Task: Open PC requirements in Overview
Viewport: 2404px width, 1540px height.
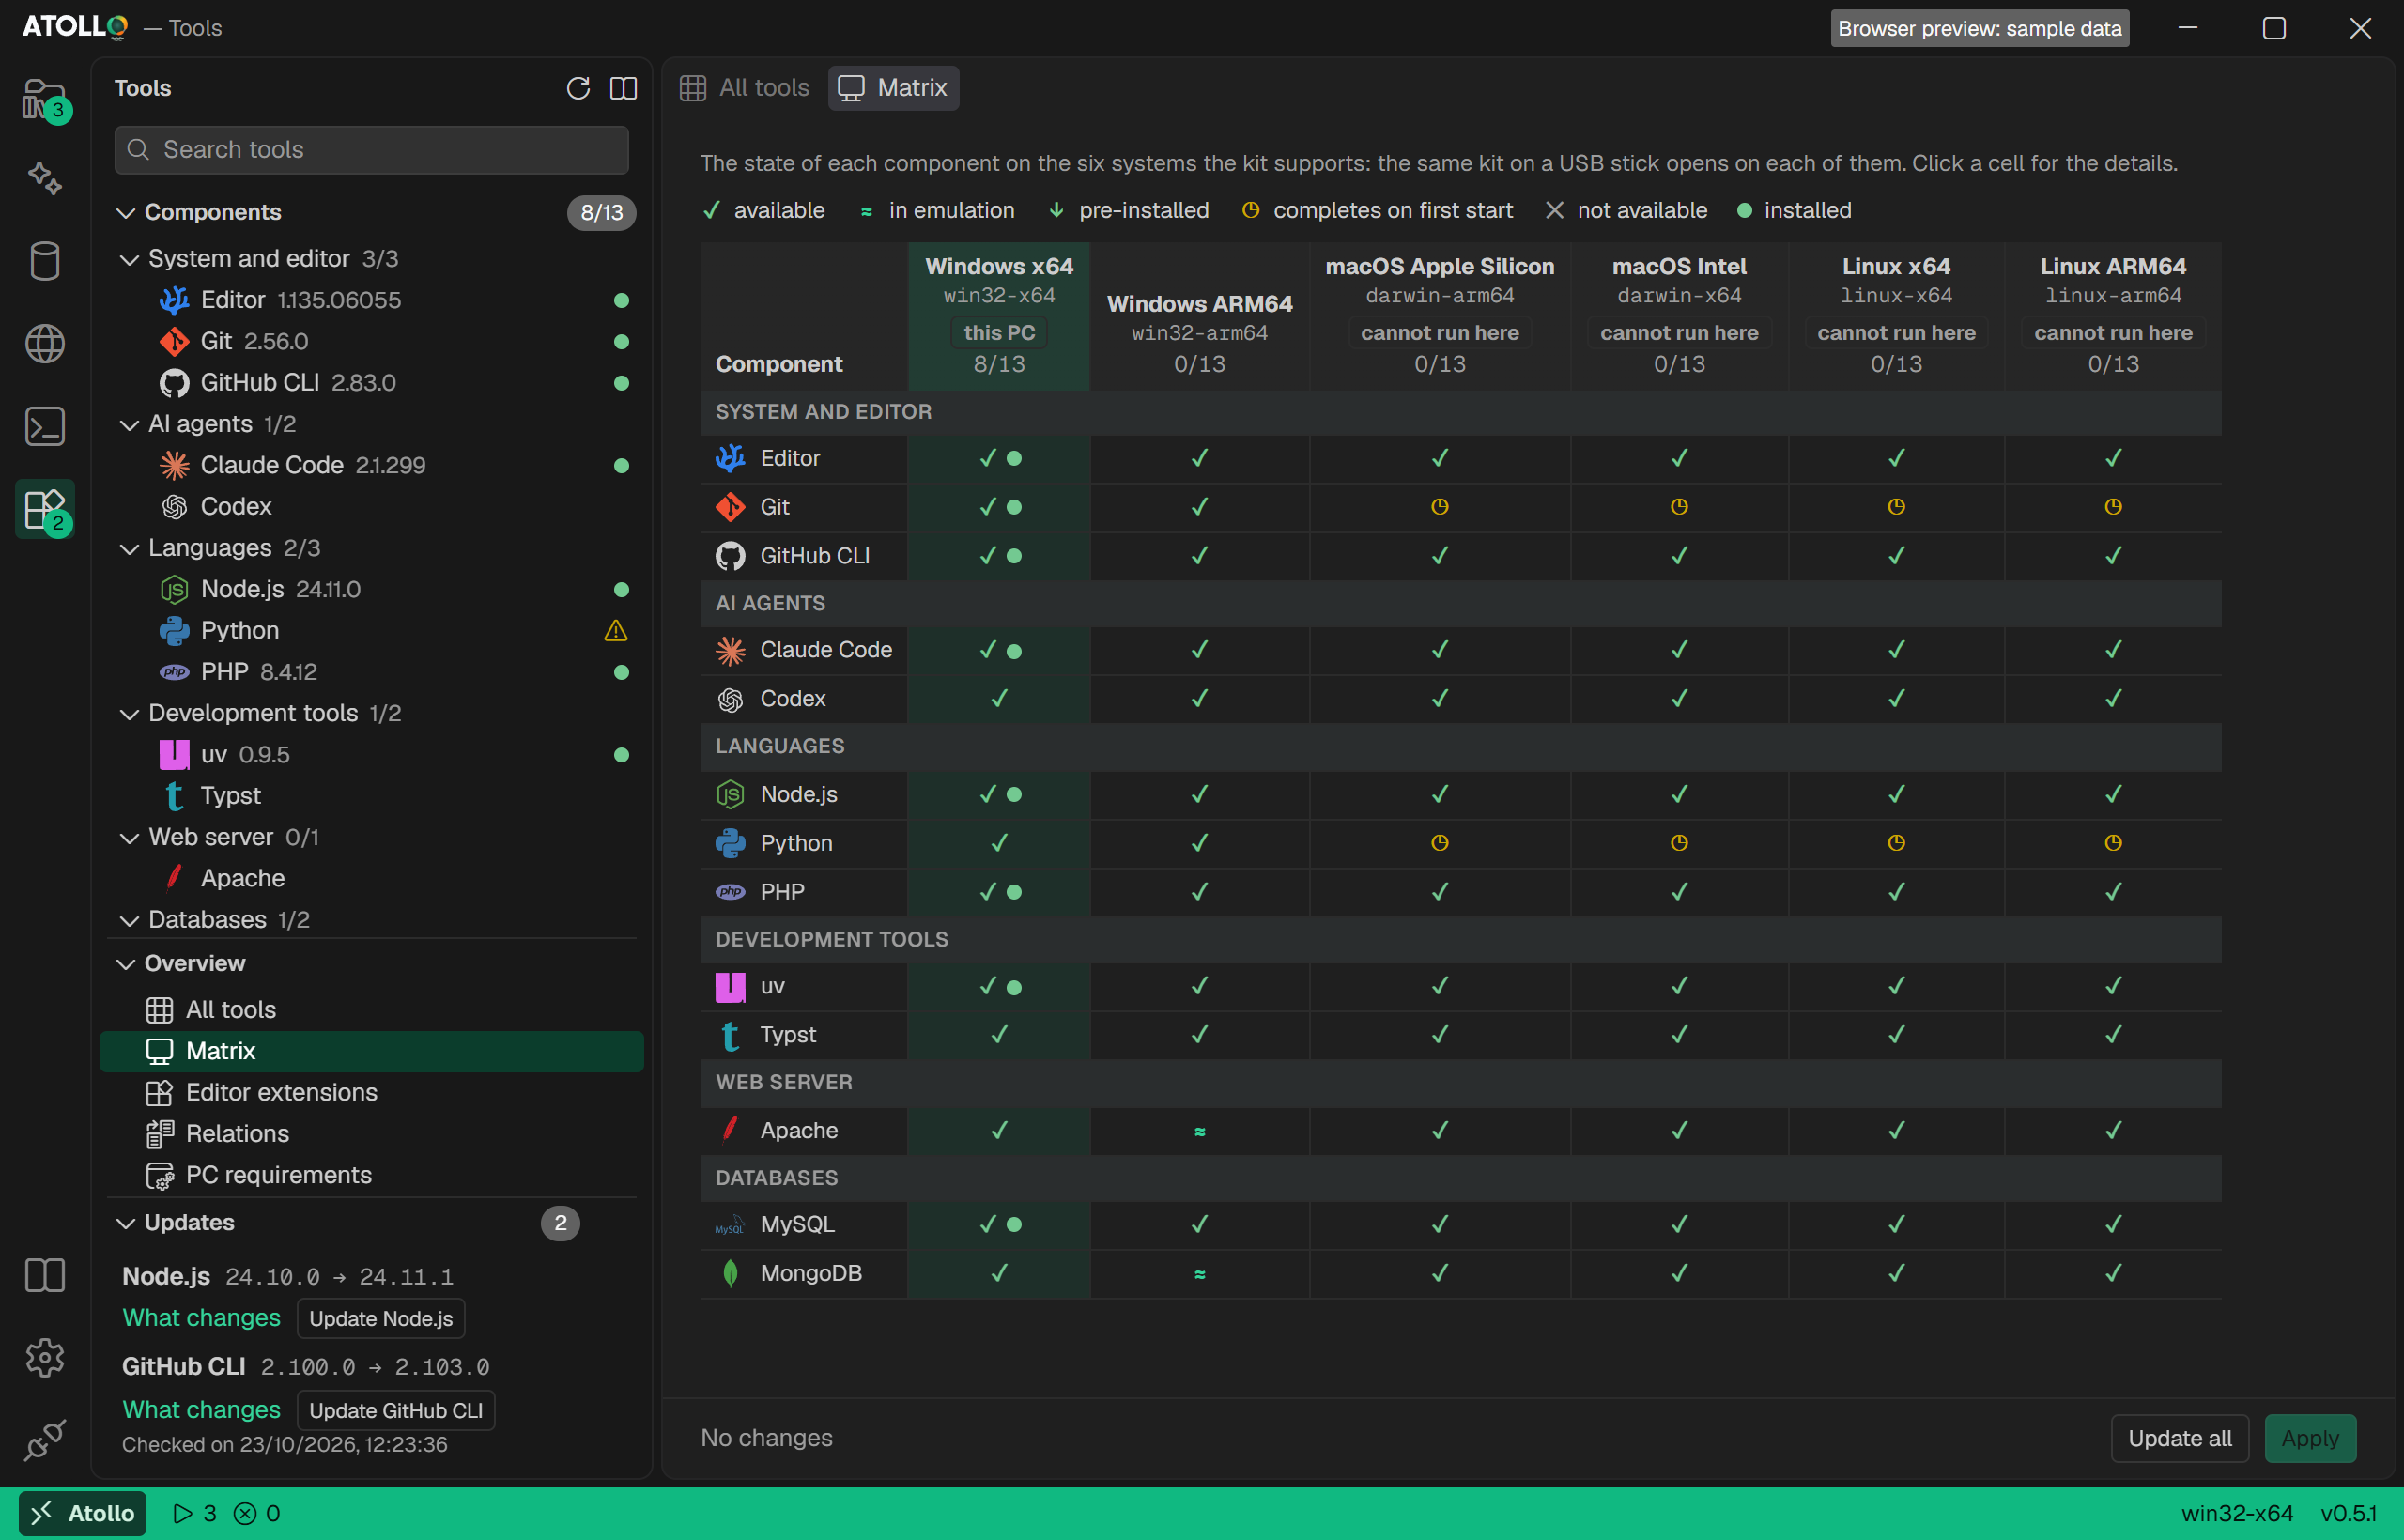Action: coord(372,1175)
